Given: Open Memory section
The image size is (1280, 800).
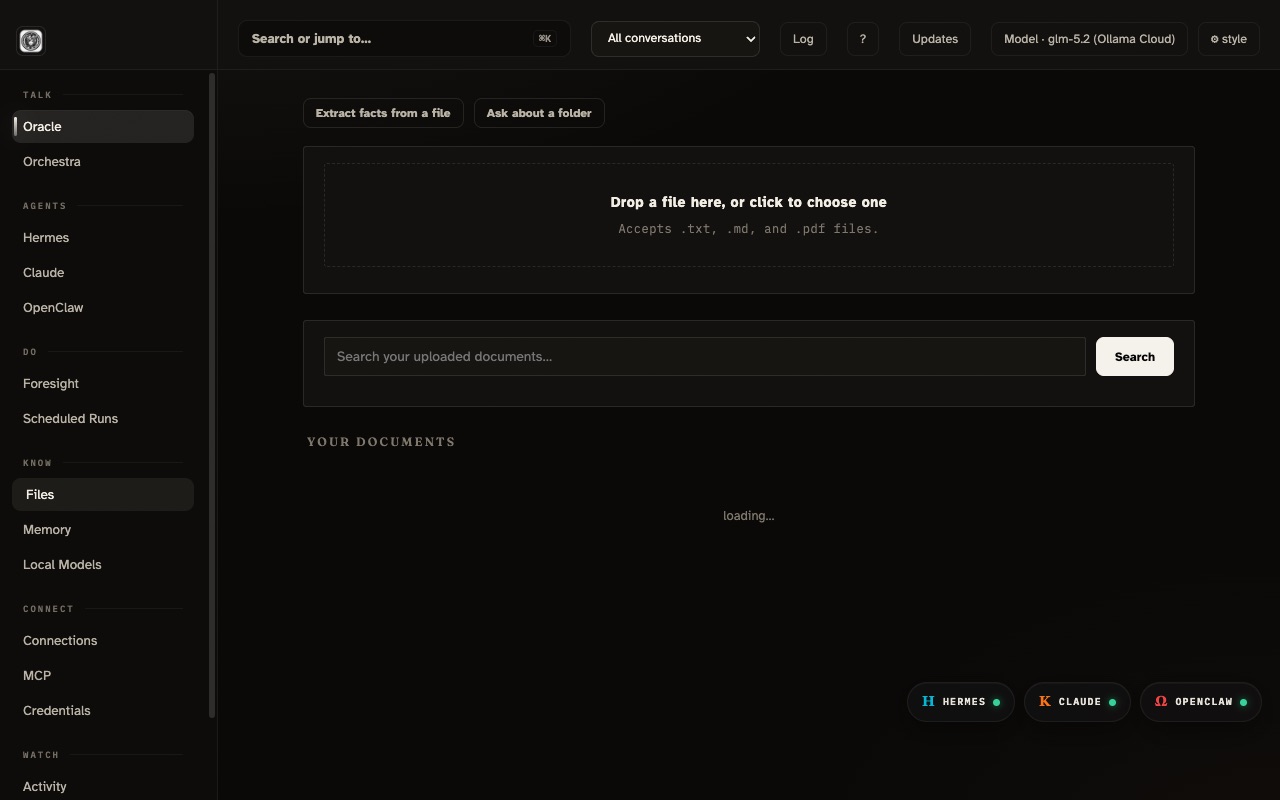Looking at the screenshot, I should coord(103,530).
